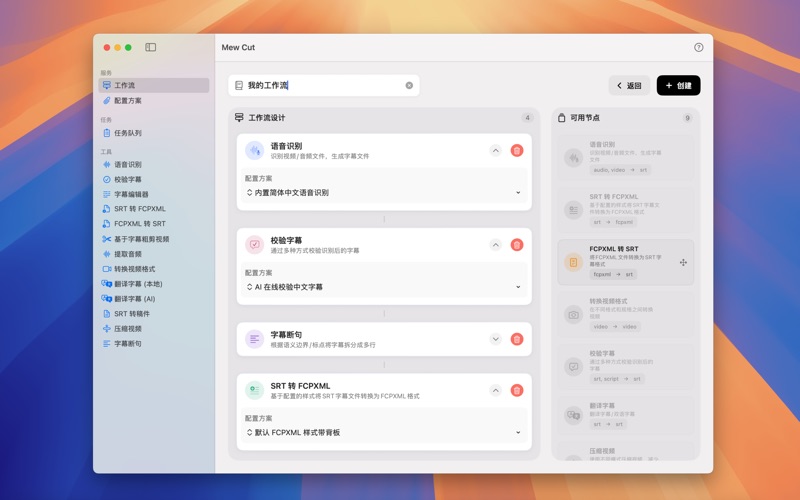Viewport: 800px width, 500px height.
Task: Click the 任务队列 clipboard icon
Action: [x=107, y=133]
